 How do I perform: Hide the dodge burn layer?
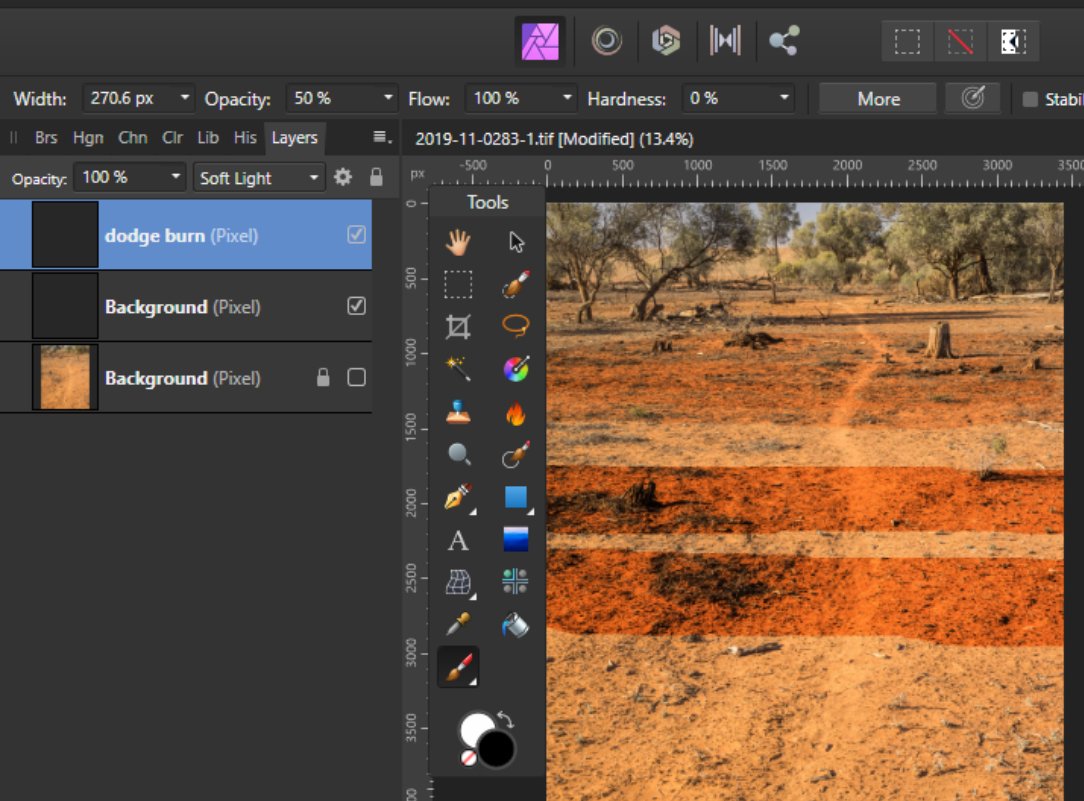(x=355, y=235)
